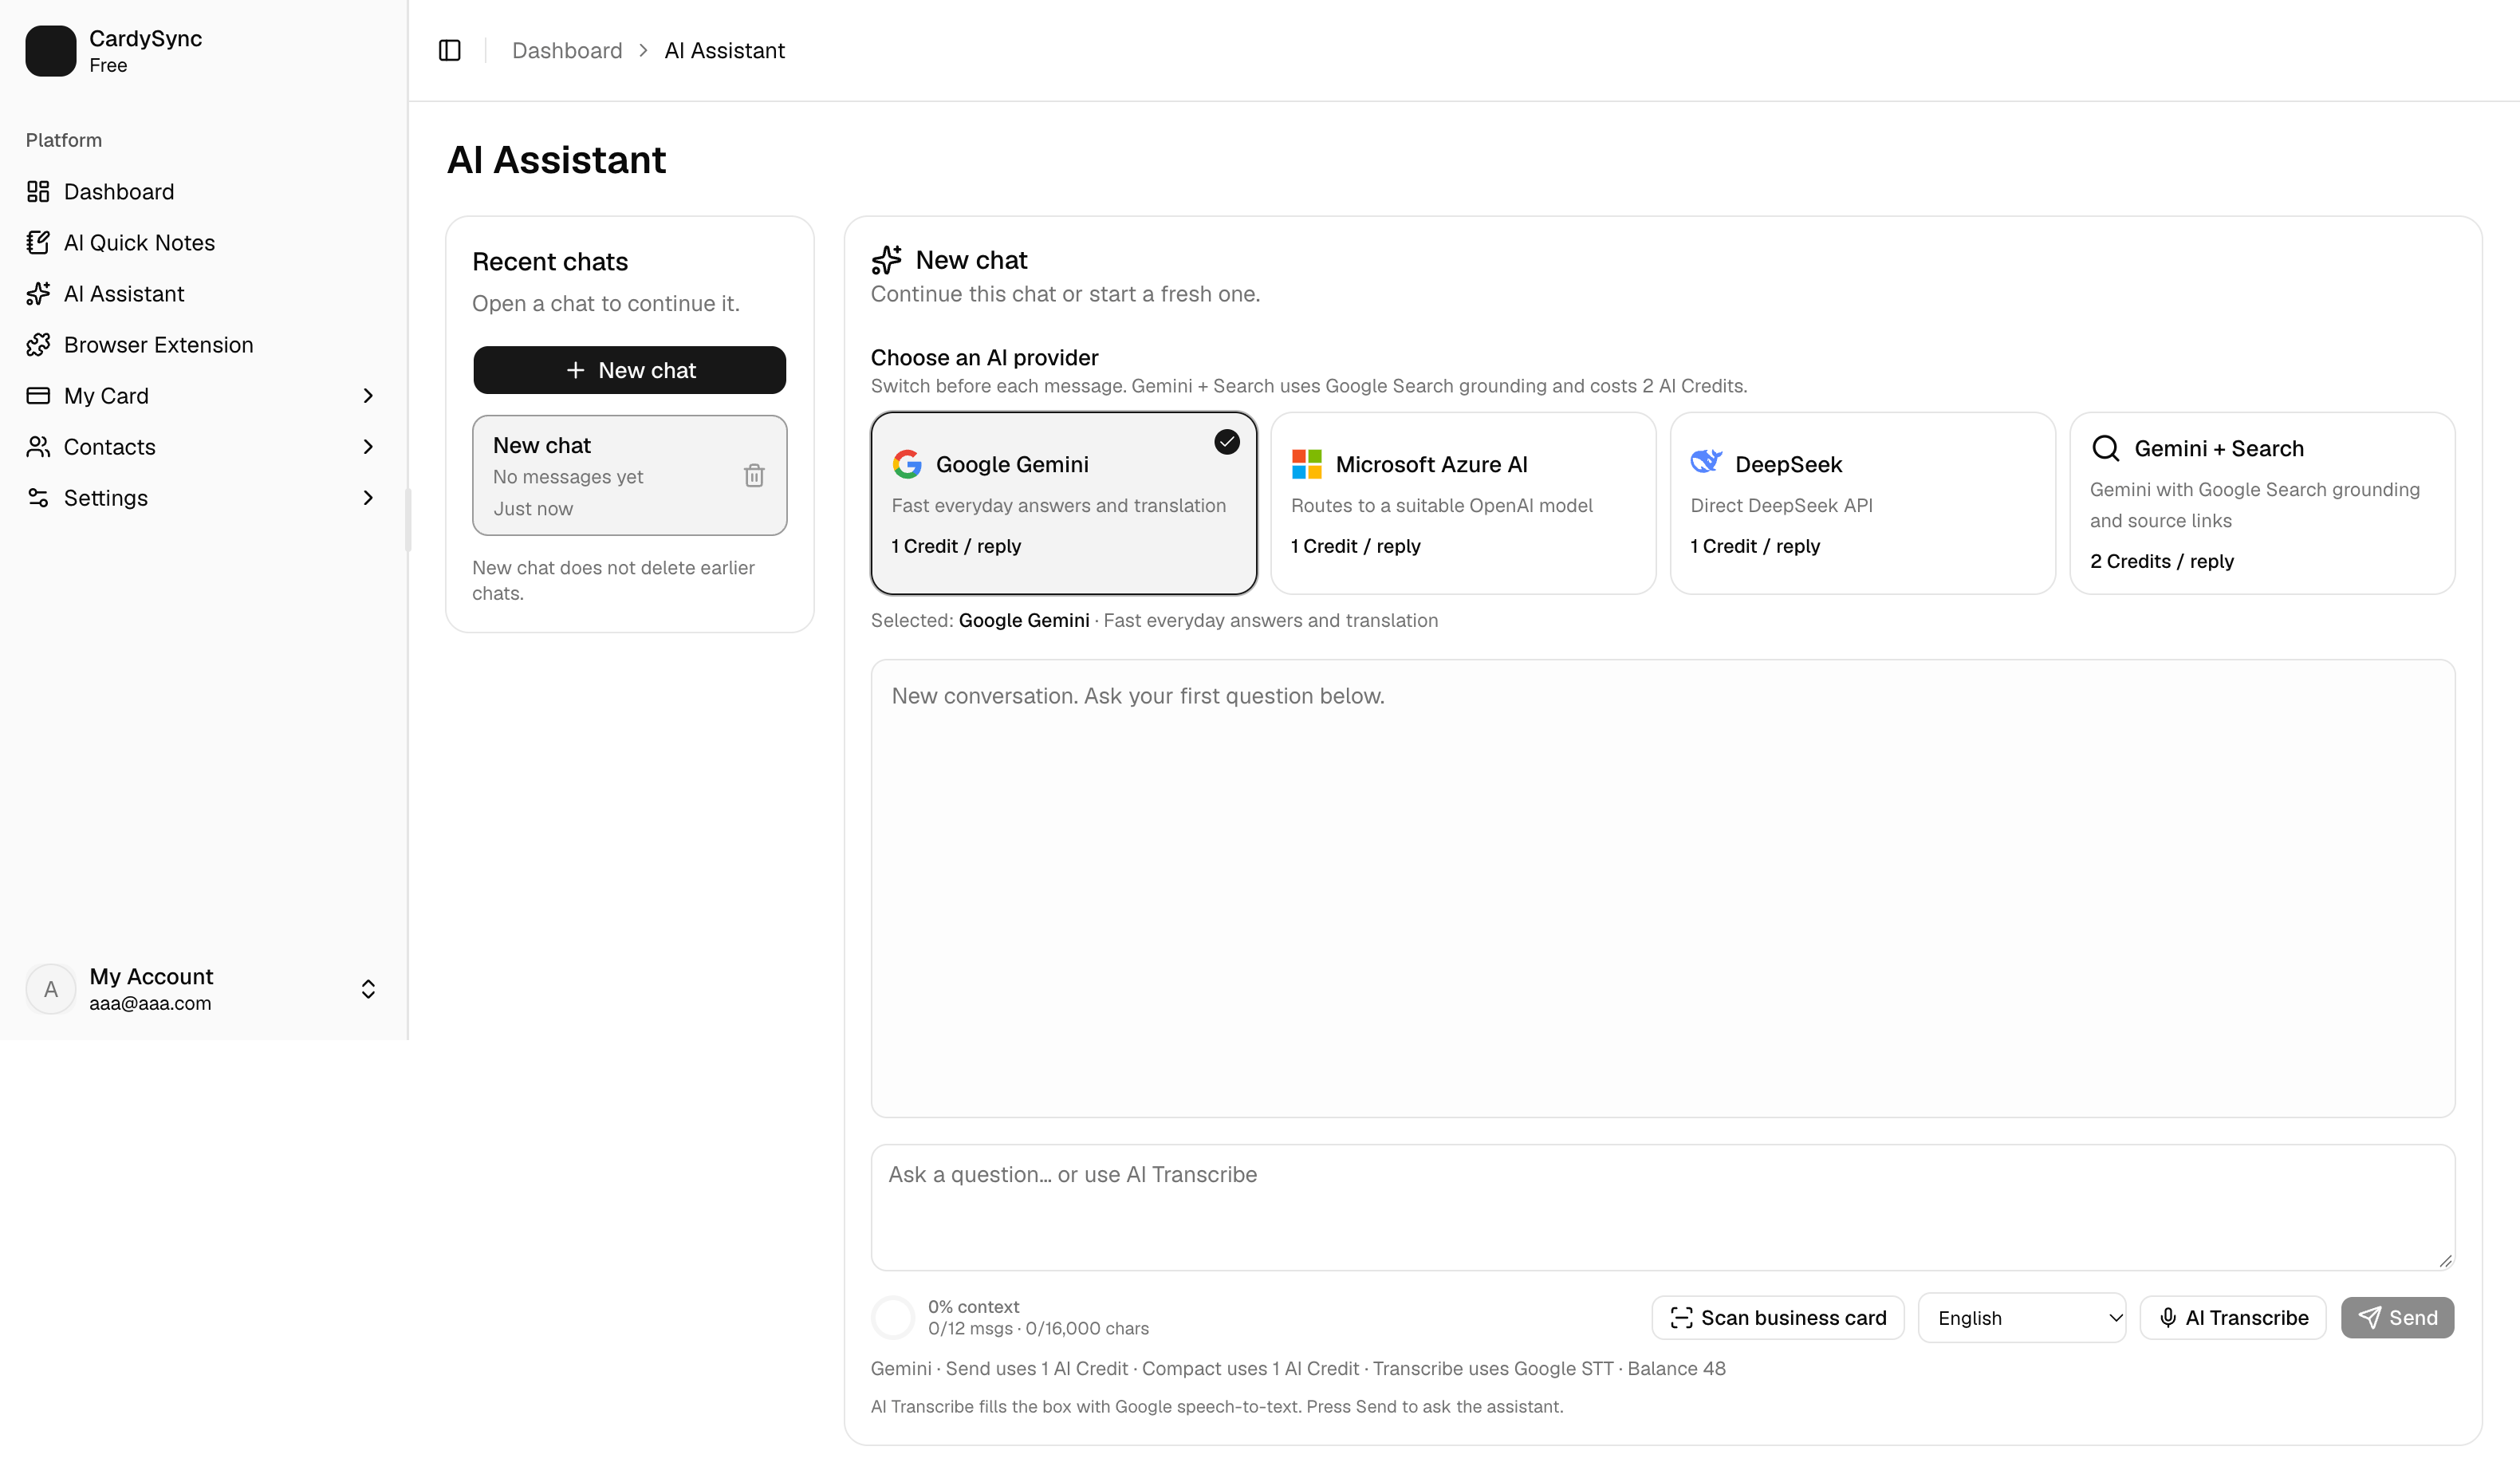Send the message
Viewport: 2520px width, 1482px height.
(x=2397, y=1317)
